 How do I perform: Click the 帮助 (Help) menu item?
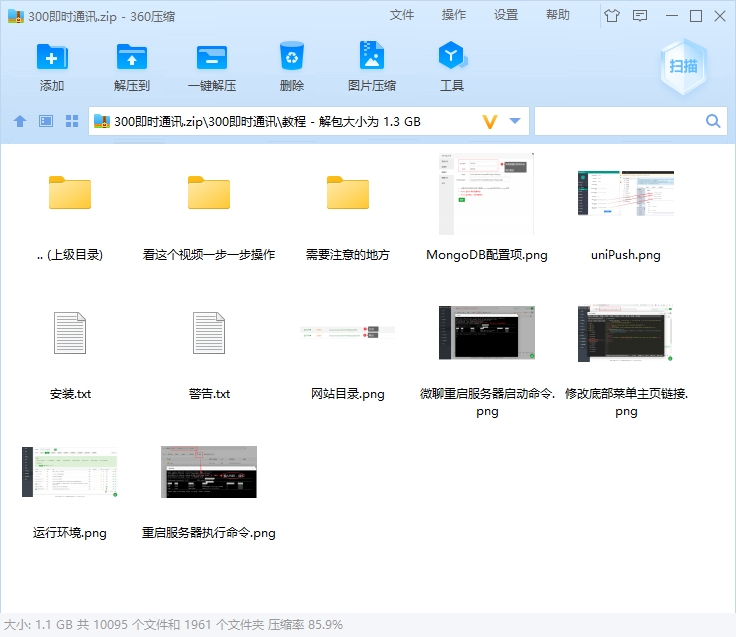pyautogui.click(x=558, y=15)
